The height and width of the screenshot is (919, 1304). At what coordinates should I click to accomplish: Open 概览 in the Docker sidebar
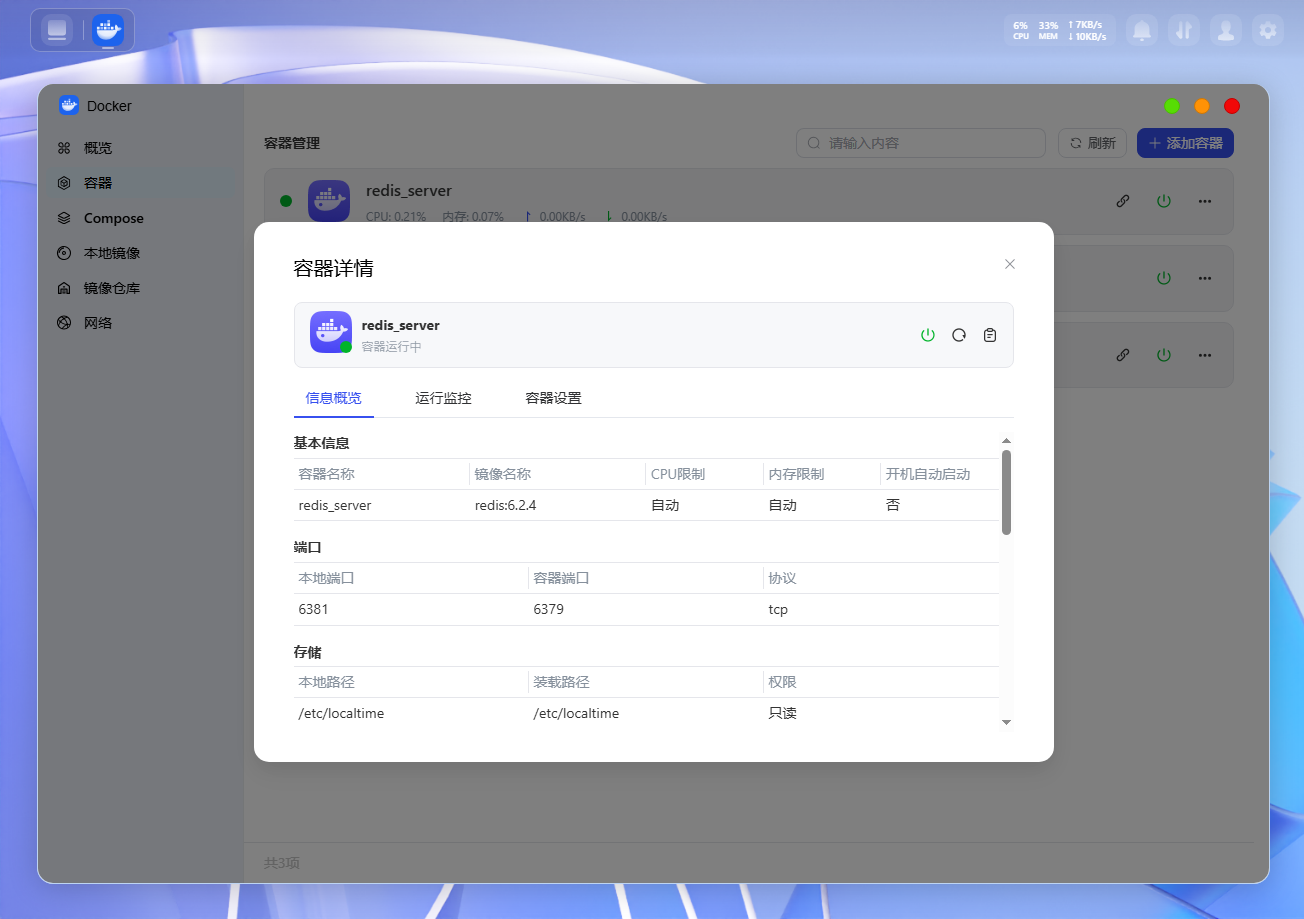point(142,148)
